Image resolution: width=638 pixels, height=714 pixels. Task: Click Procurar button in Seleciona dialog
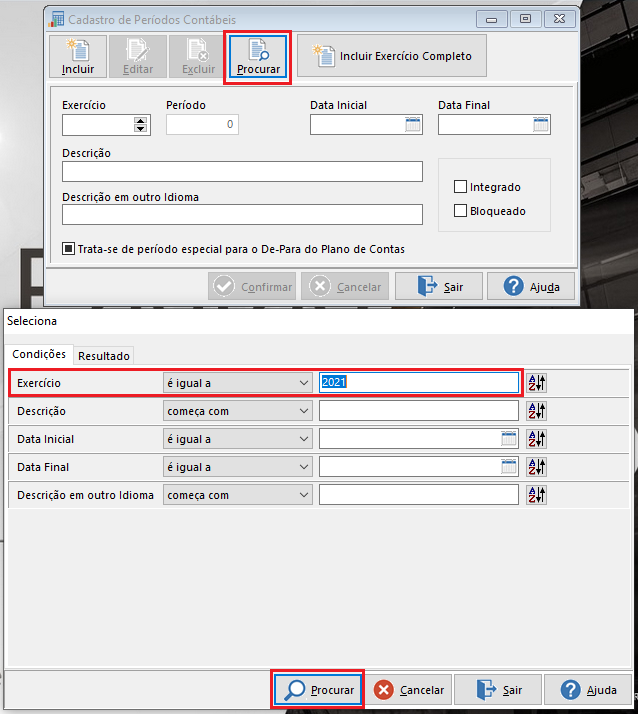point(317,690)
